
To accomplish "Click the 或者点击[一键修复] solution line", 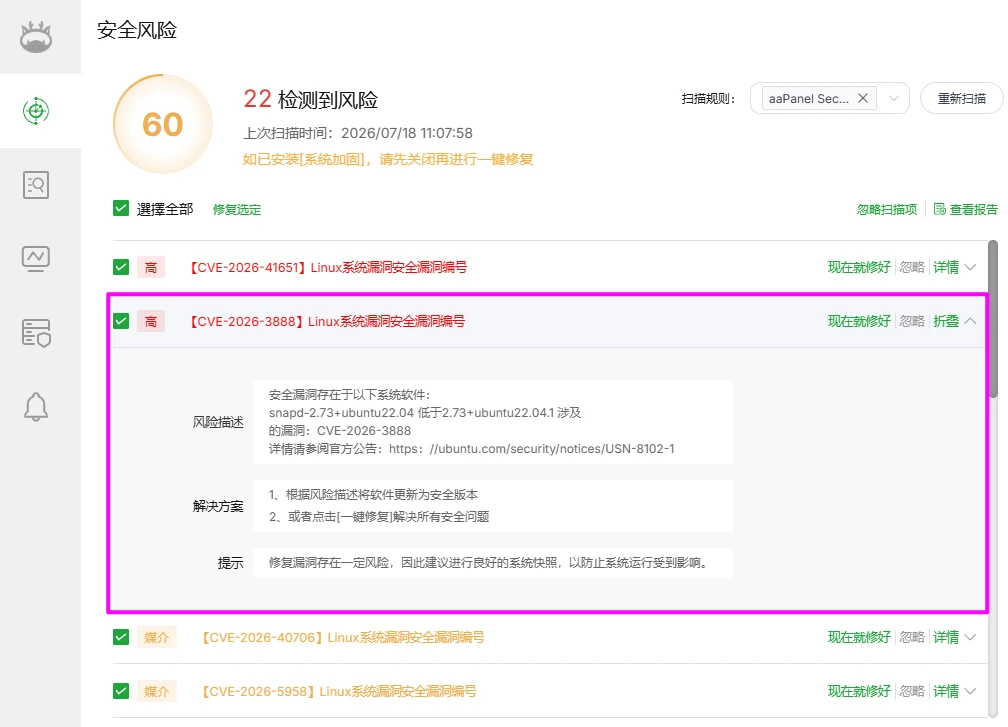I will [379, 517].
